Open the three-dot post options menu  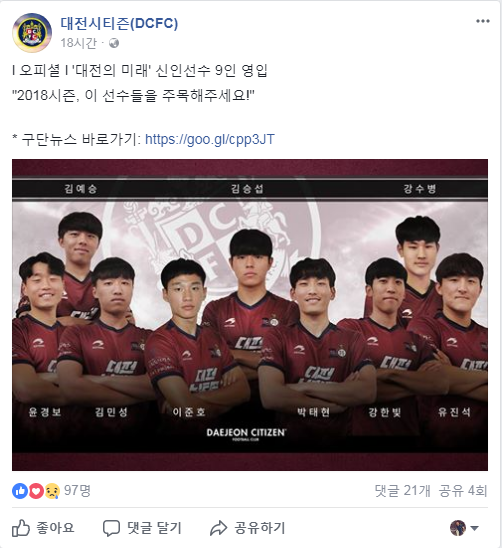click(482, 21)
